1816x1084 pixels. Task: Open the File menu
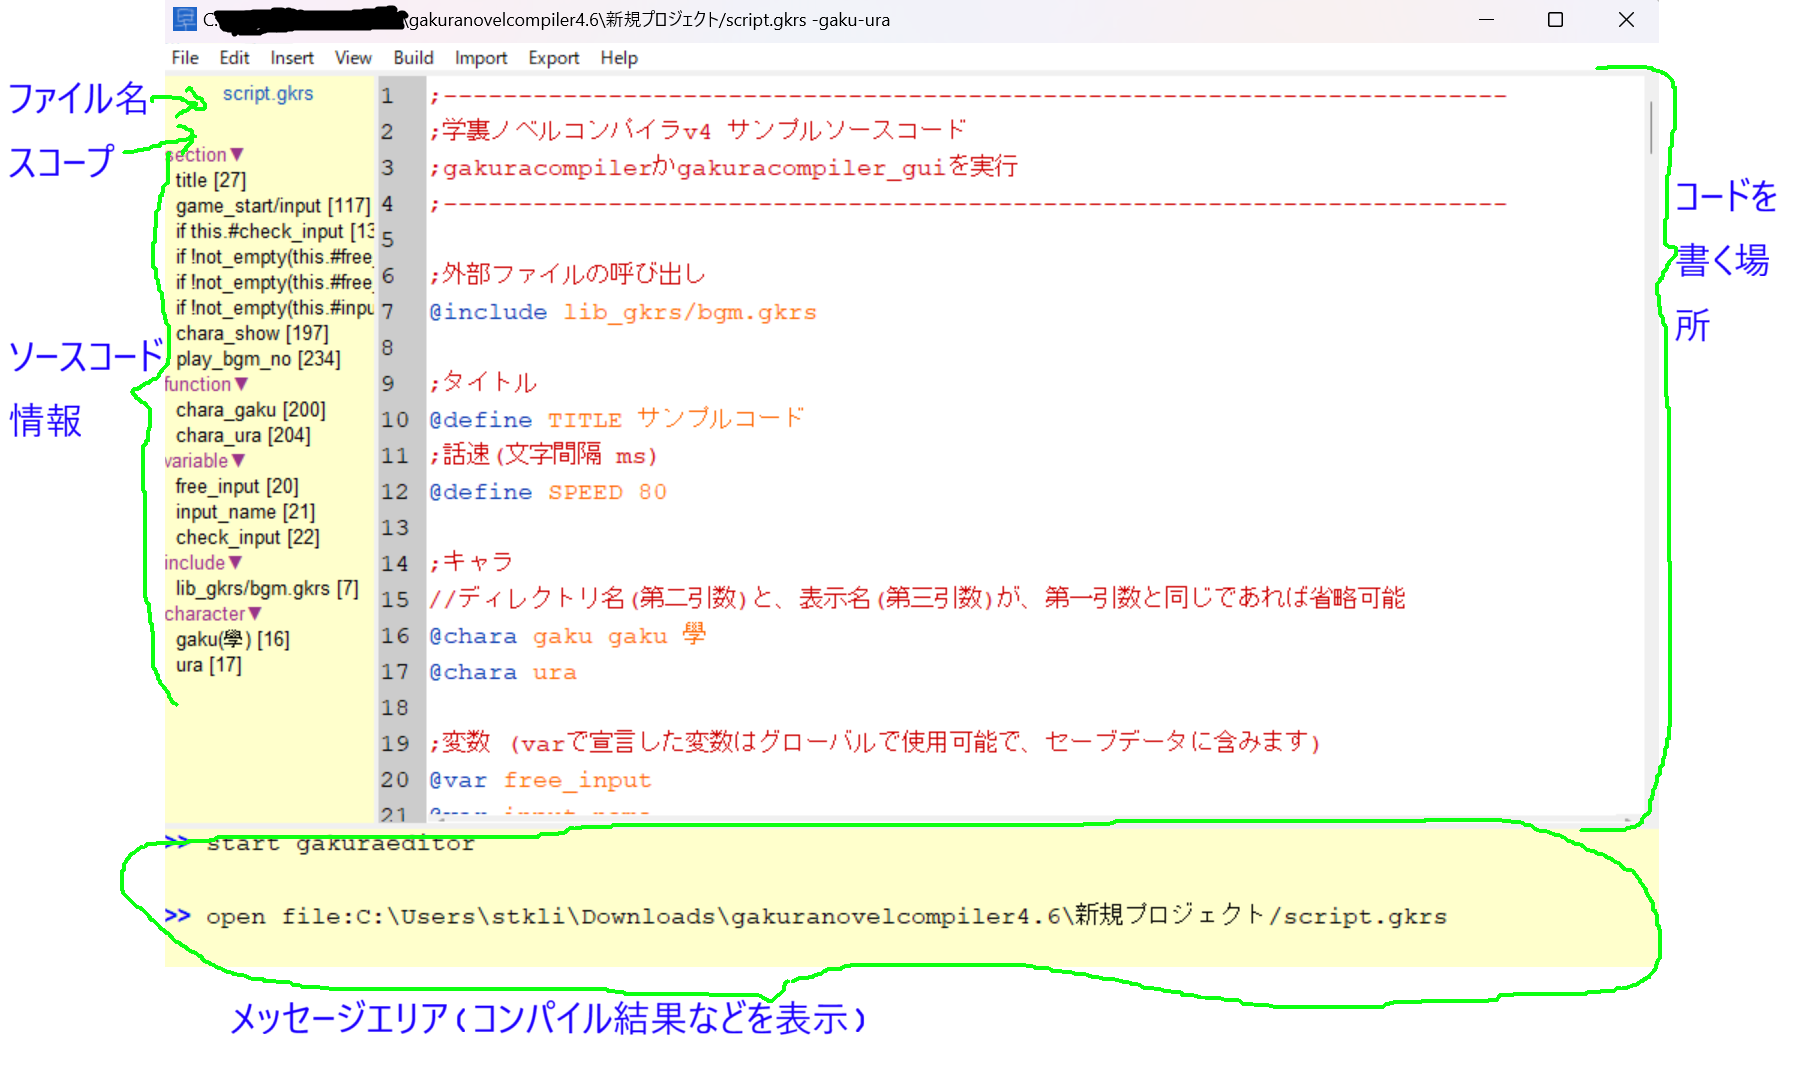[185, 58]
